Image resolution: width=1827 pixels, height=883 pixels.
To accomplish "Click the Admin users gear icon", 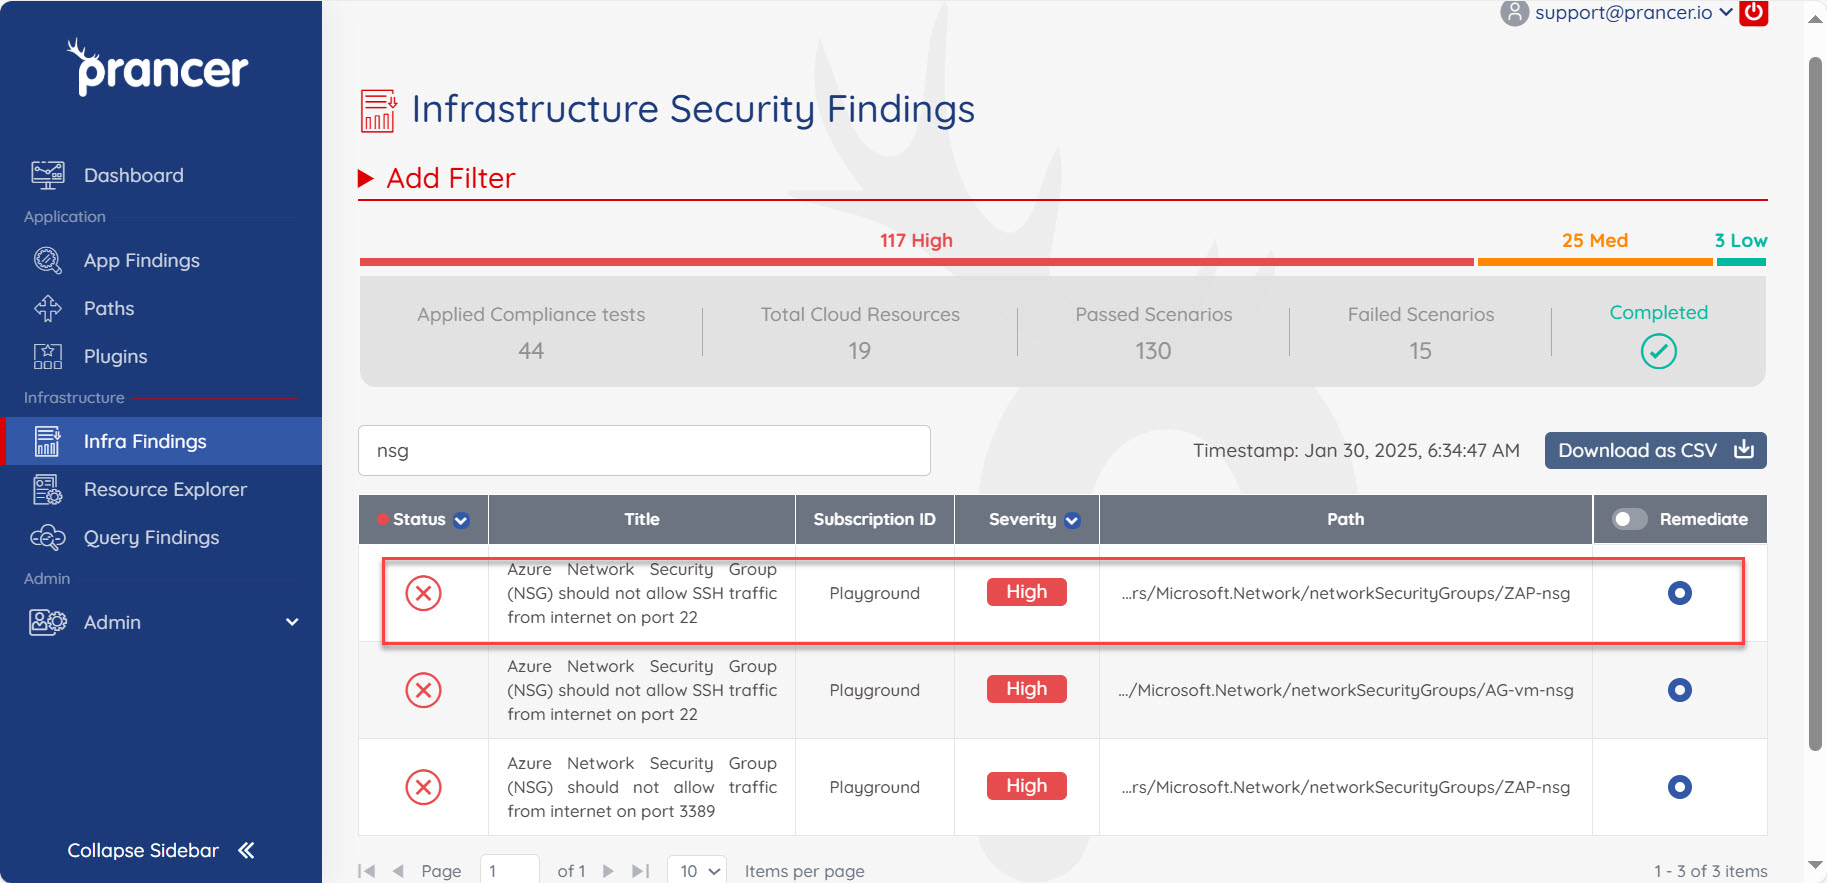I will click(x=48, y=622).
